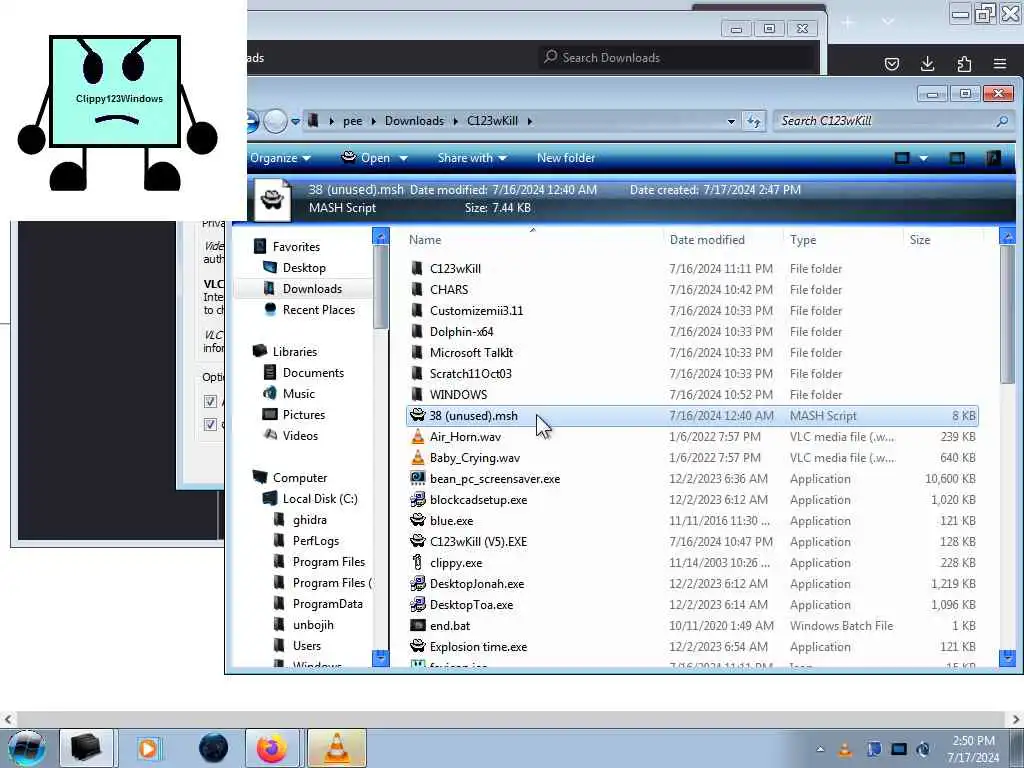Click the Search C123wKill box
Image resolution: width=1024 pixels, height=768 pixels.
tap(892, 121)
